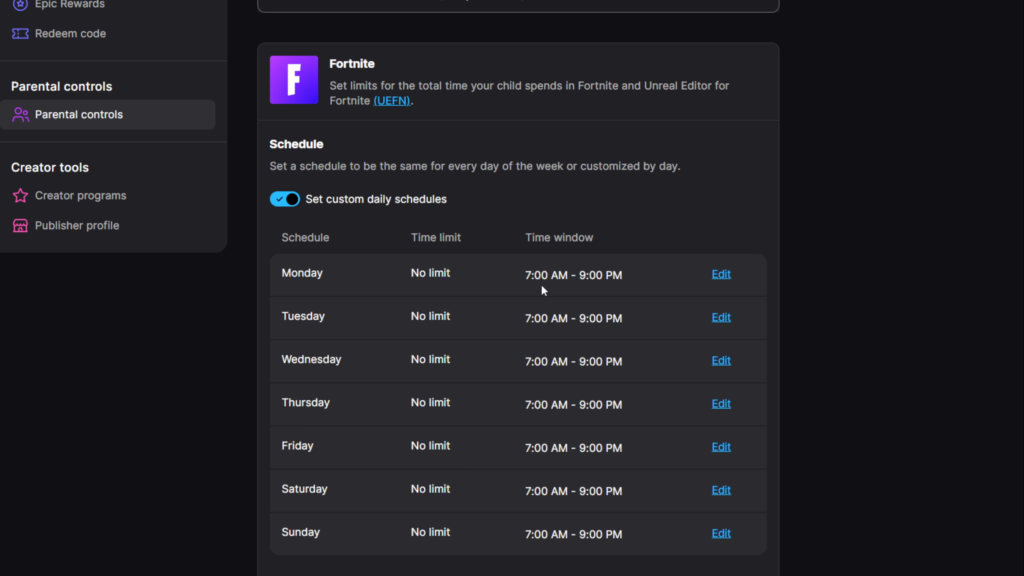Edit the Tuesday schedule
1024x576 pixels.
coord(721,317)
